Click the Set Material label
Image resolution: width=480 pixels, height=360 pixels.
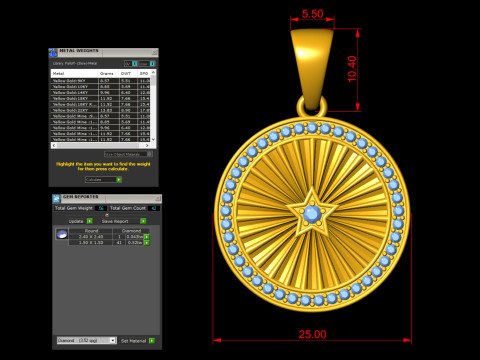[x=133, y=341]
